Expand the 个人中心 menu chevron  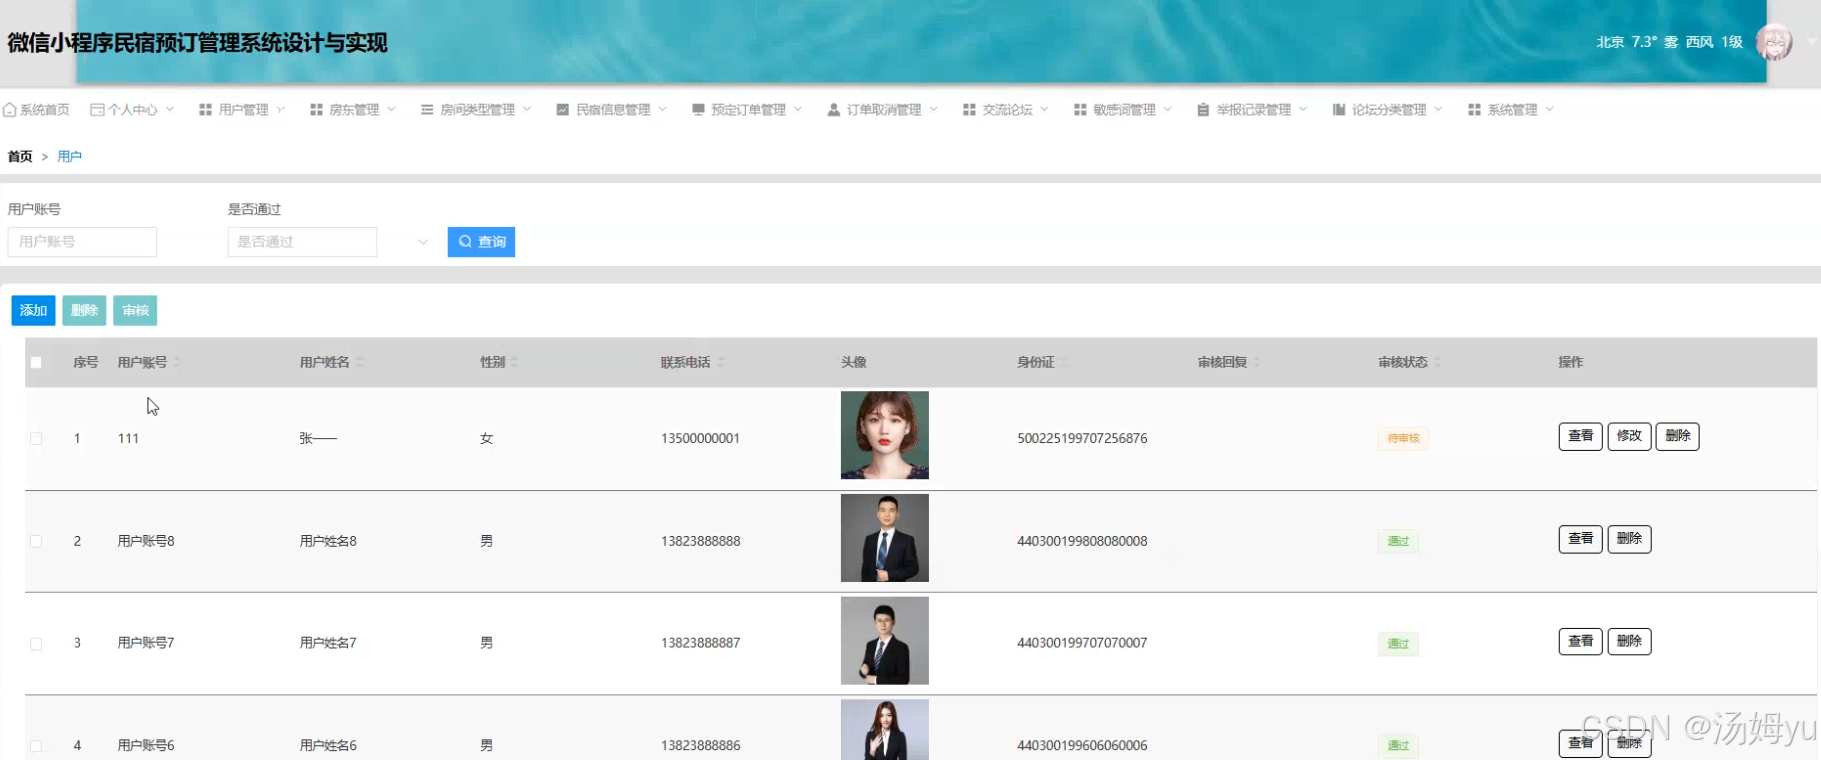click(170, 110)
